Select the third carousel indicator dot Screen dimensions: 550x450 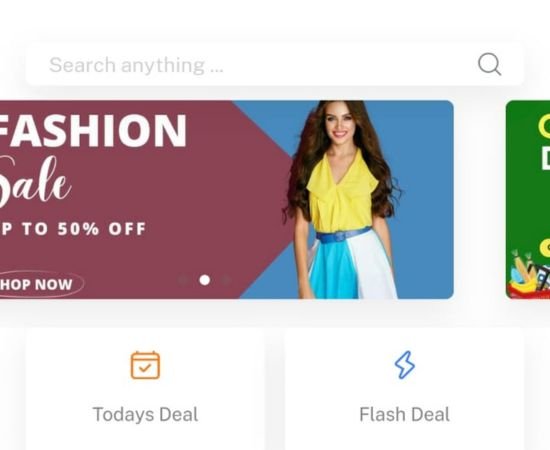click(227, 280)
